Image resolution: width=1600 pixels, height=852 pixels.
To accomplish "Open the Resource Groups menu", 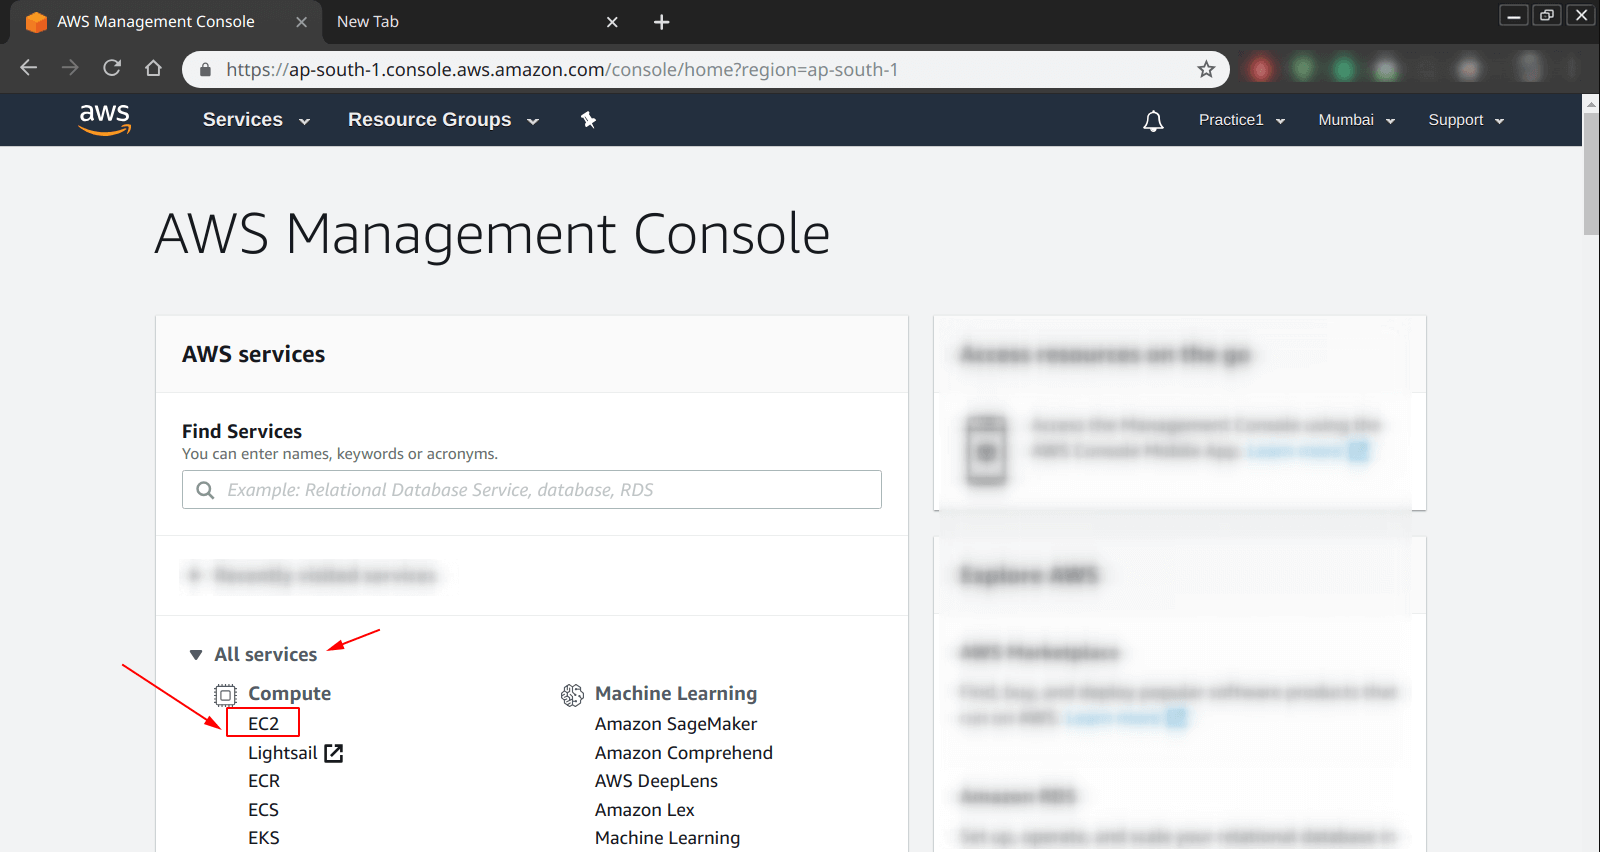I will click(x=443, y=120).
